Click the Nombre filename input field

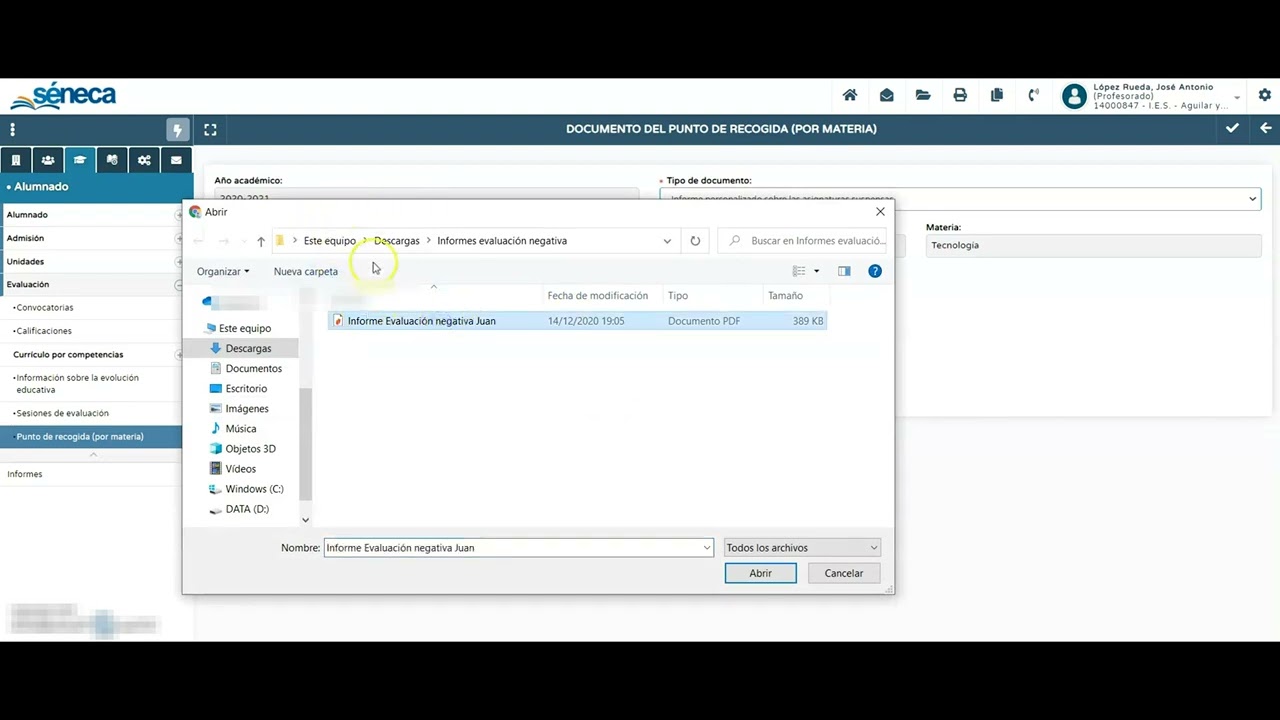click(512, 548)
